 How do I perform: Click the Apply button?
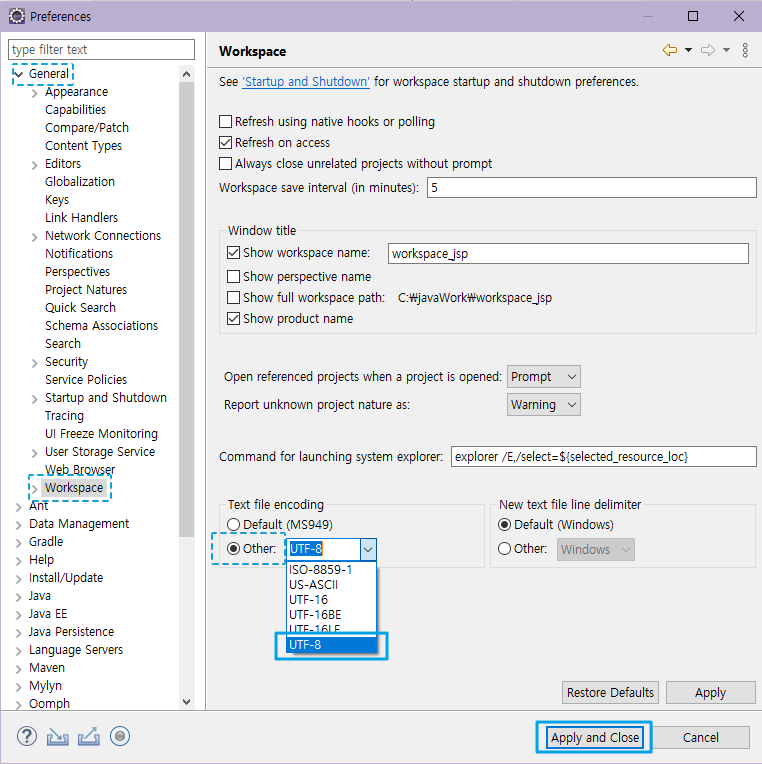pos(710,692)
